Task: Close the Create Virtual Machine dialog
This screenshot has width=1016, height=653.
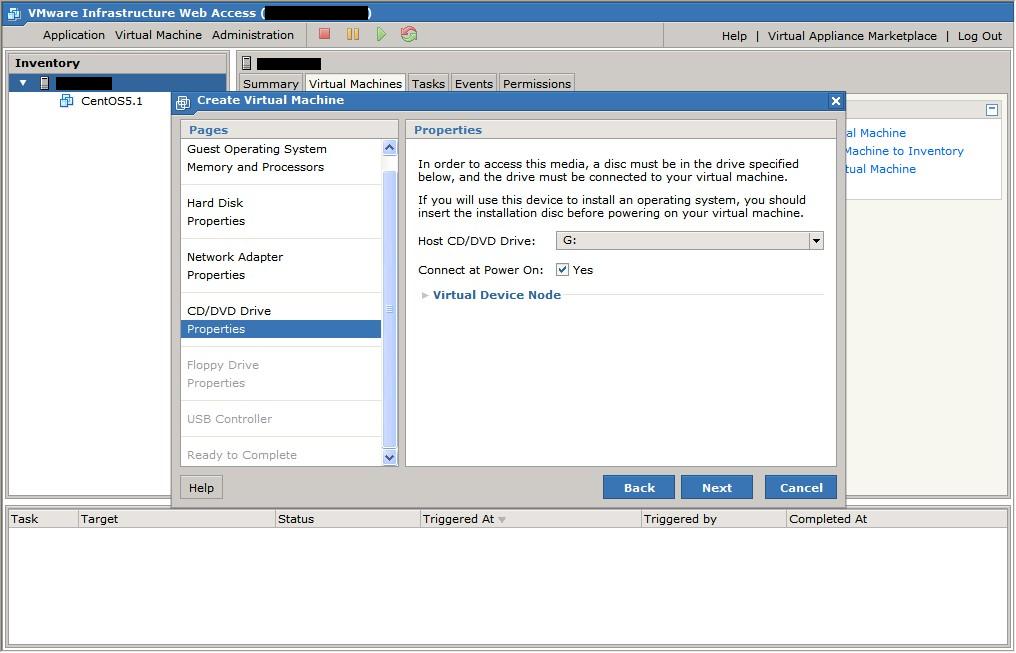Action: pos(835,101)
